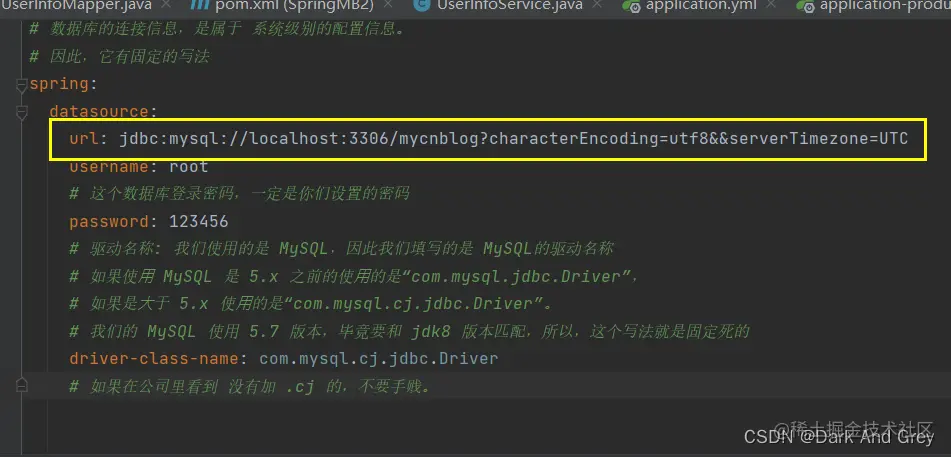Select the application.yml editor tab
This screenshot has width=951, height=457.
pyautogui.click(x=701, y=6)
